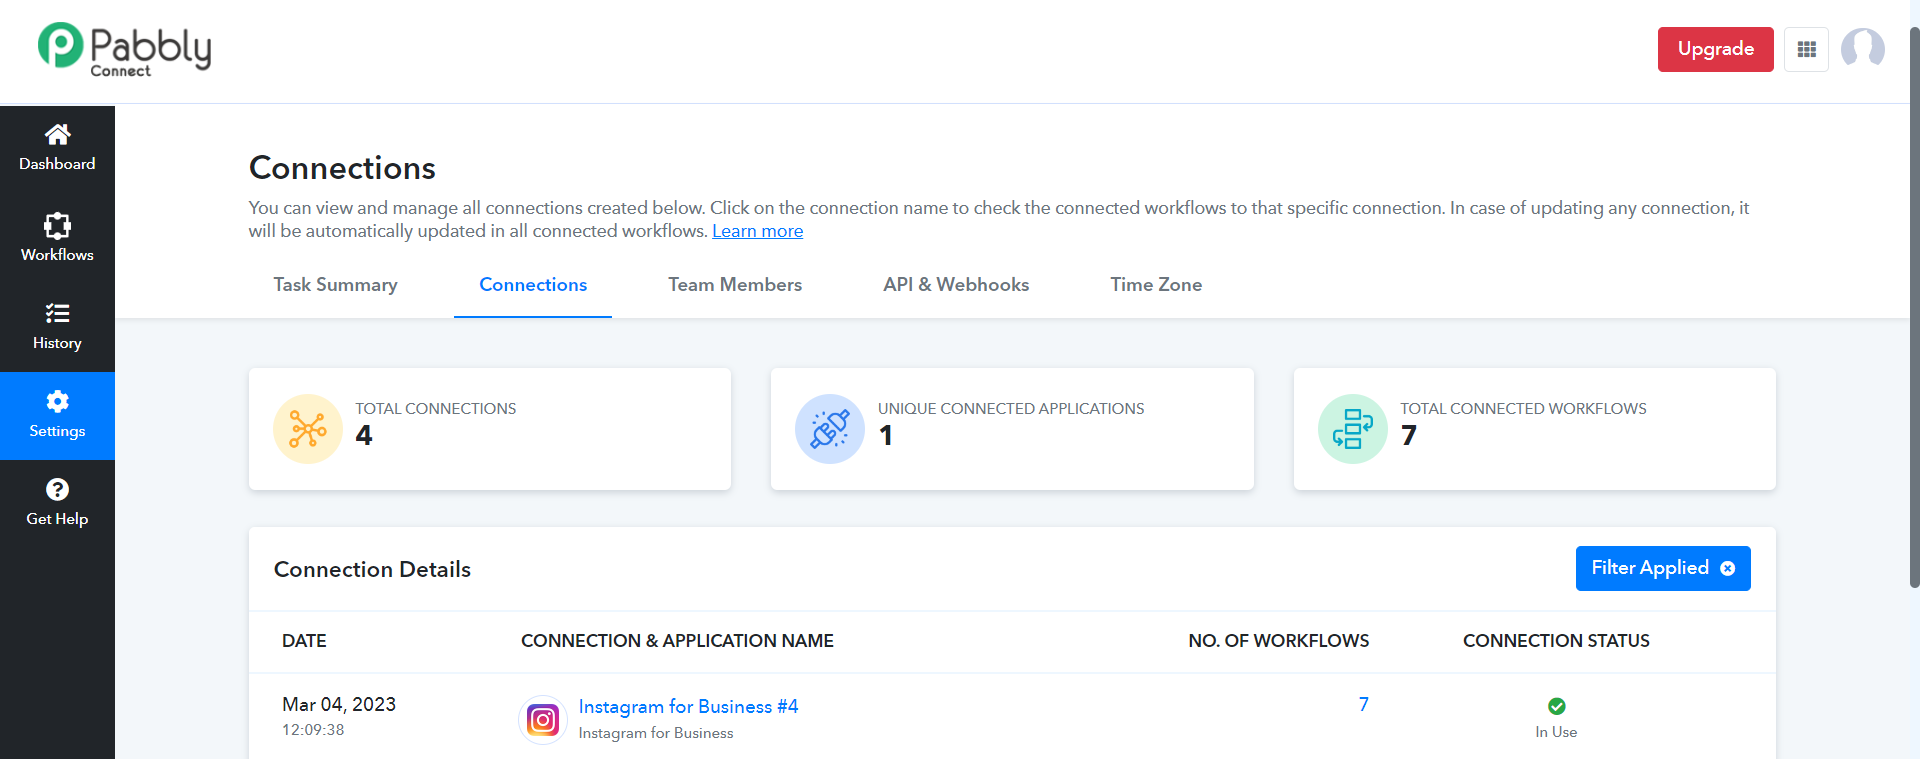The width and height of the screenshot is (1920, 759).
Task: Open the apps grid icon
Action: coord(1806,49)
